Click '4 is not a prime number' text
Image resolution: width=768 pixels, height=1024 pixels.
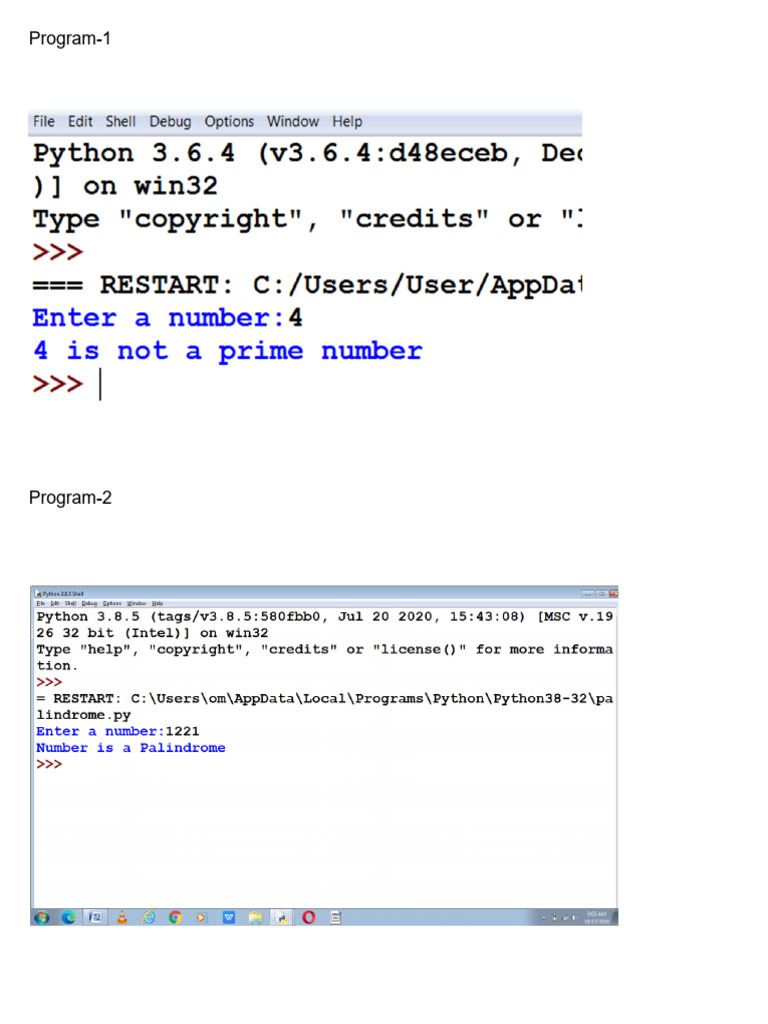228,351
